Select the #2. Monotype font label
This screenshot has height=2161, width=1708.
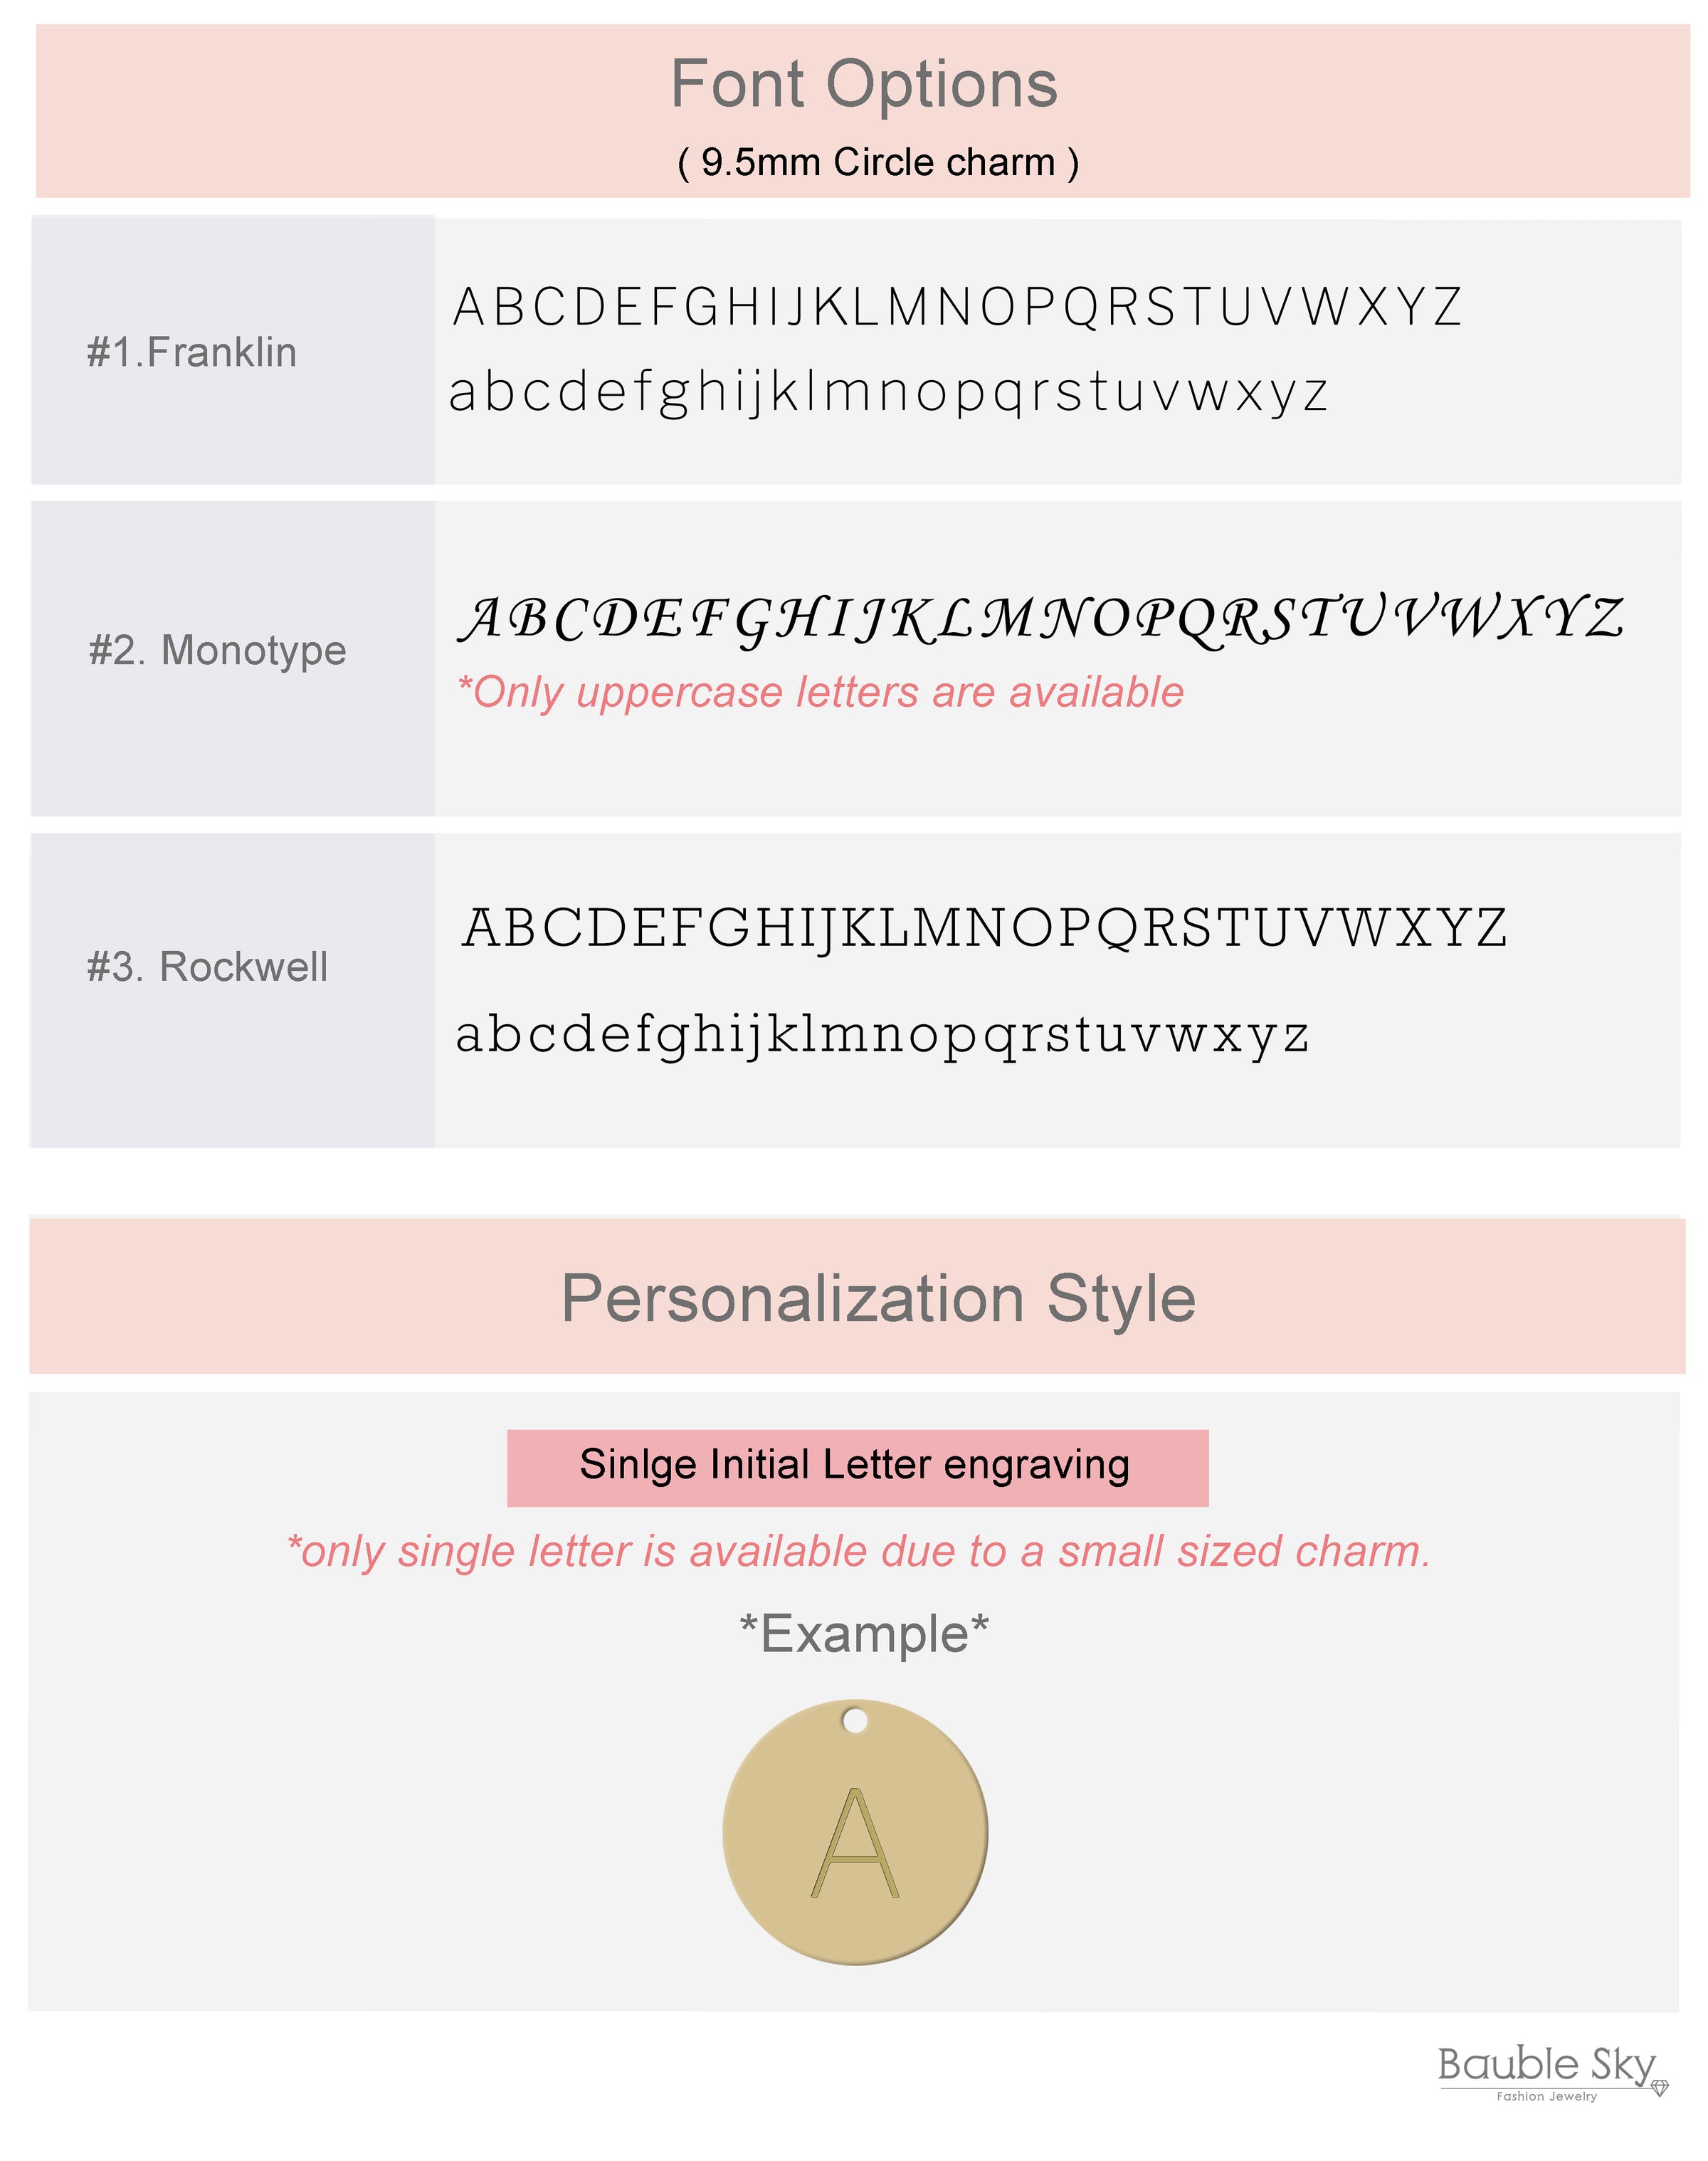(x=217, y=650)
